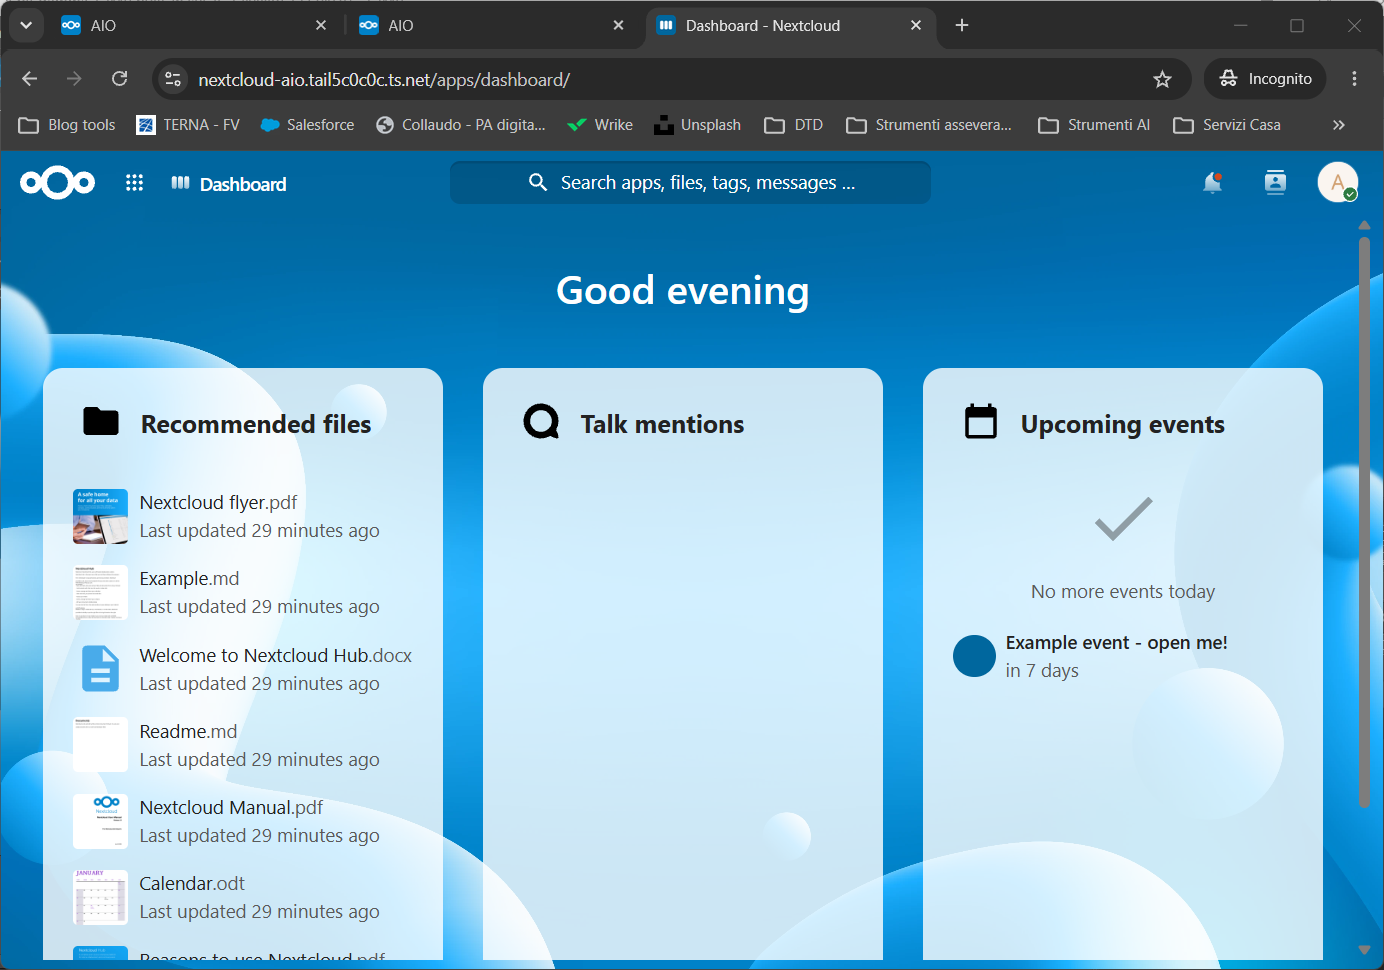Click the search apps, files, tags field
The width and height of the screenshot is (1384, 970).
(x=690, y=183)
